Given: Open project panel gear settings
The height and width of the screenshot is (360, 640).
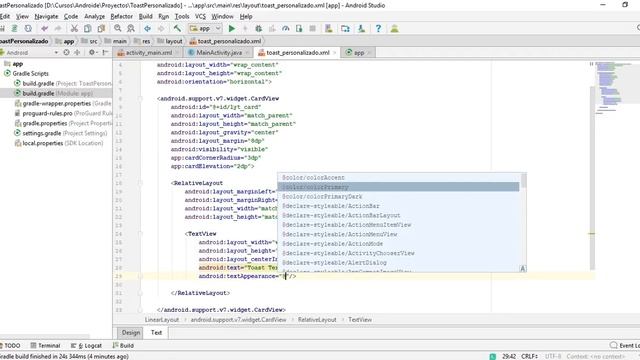Looking at the screenshot, I should coord(92,53).
